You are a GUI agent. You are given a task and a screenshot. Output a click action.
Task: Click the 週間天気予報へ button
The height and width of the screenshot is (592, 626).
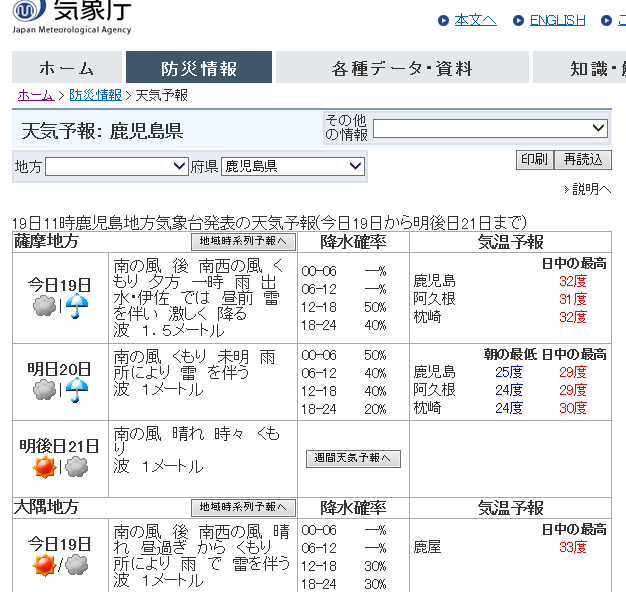click(353, 458)
